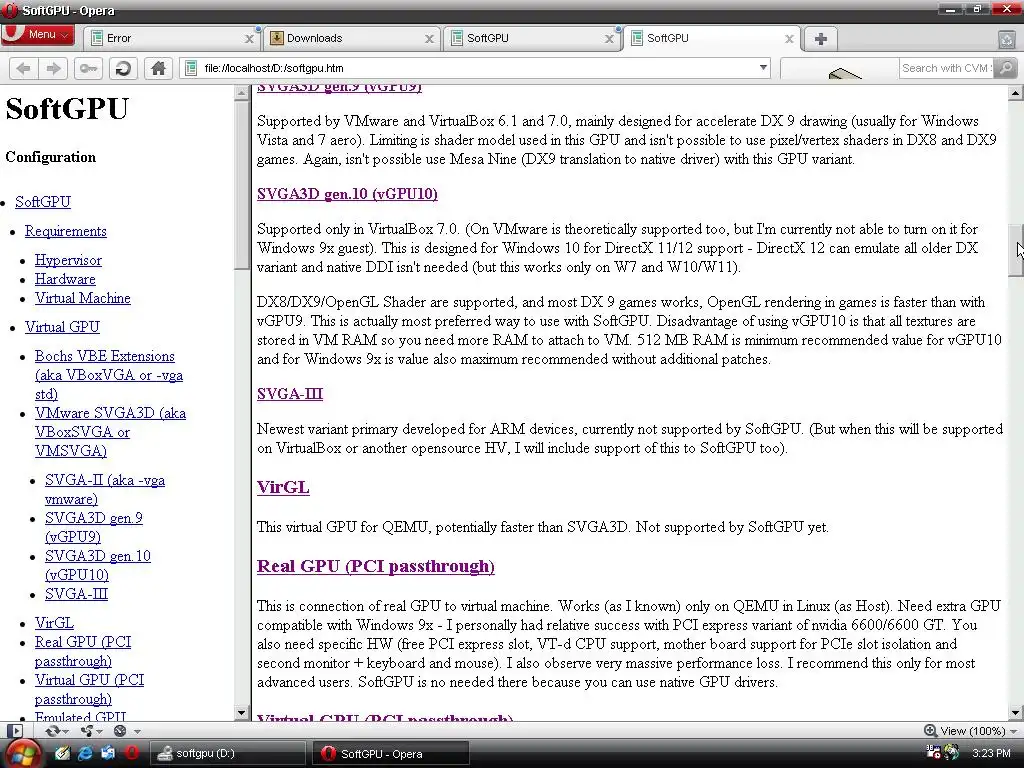The height and width of the screenshot is (768, 1024).
Task: Click the SoftGPU - Opera taskbar button
Action: (391, 754)
